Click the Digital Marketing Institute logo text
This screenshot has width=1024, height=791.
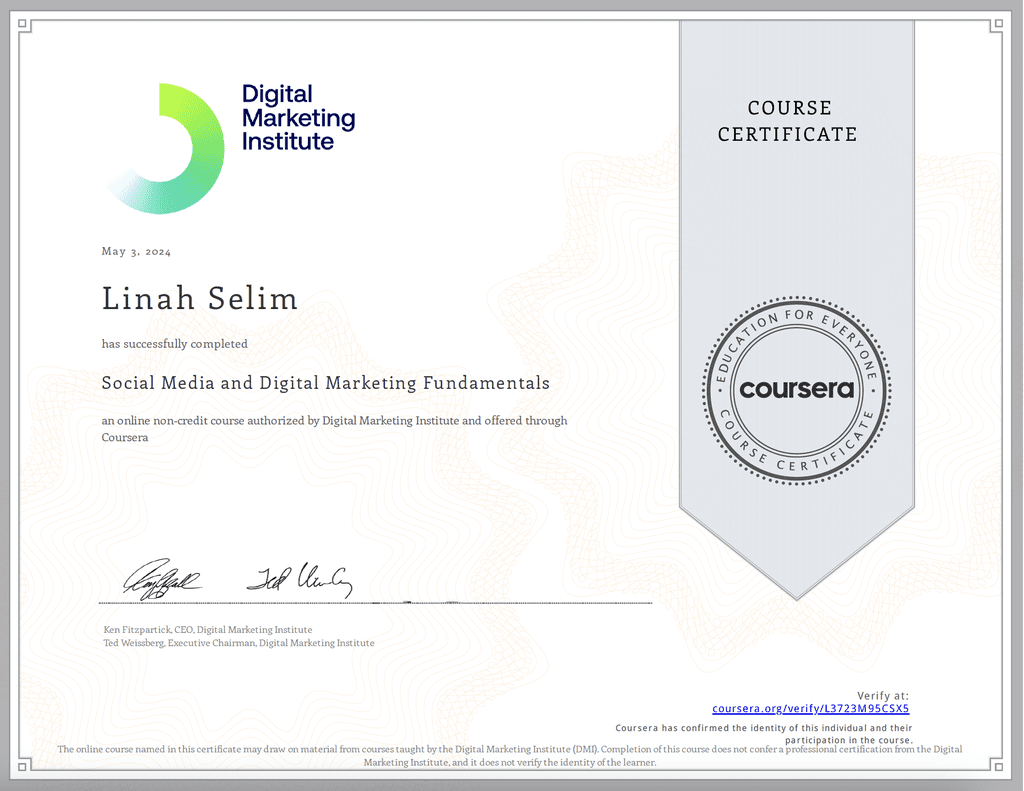[298, 118]
